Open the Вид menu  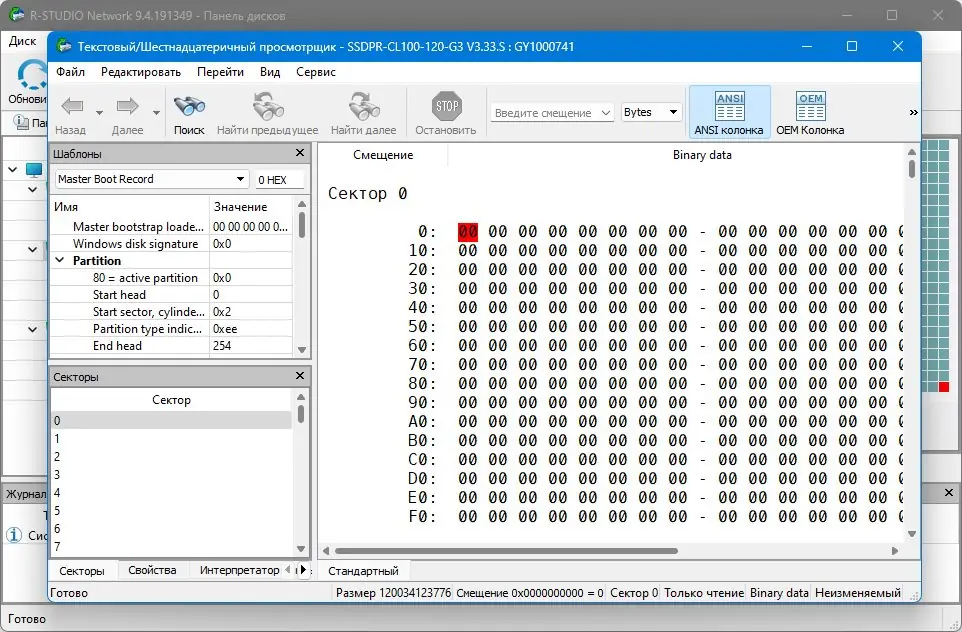pyautogui.click(x=270, y=72)
